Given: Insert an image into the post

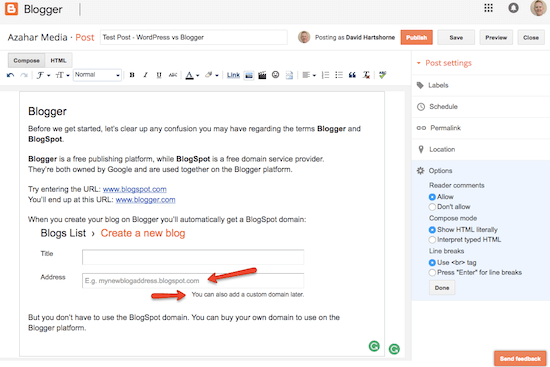Looking at the screenshot, I should pyautogui.click(x=249, y=75).
